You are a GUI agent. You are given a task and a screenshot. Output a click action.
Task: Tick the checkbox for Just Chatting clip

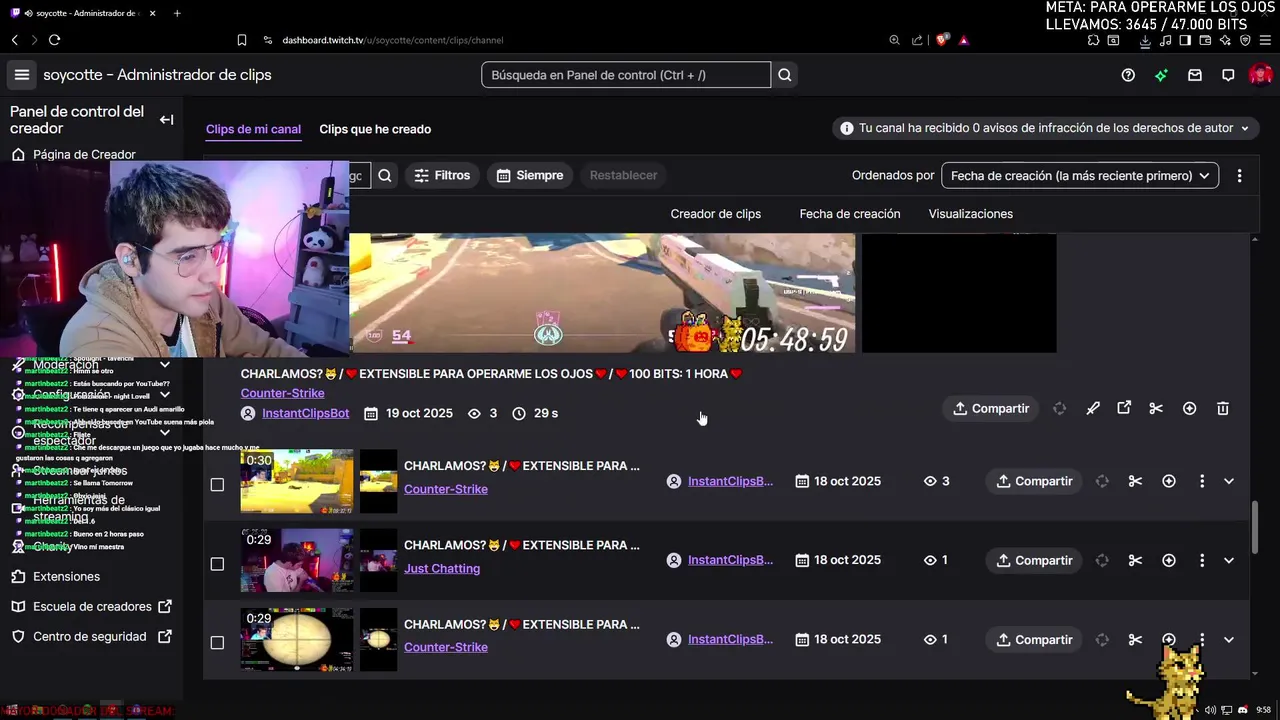[217, 564]
